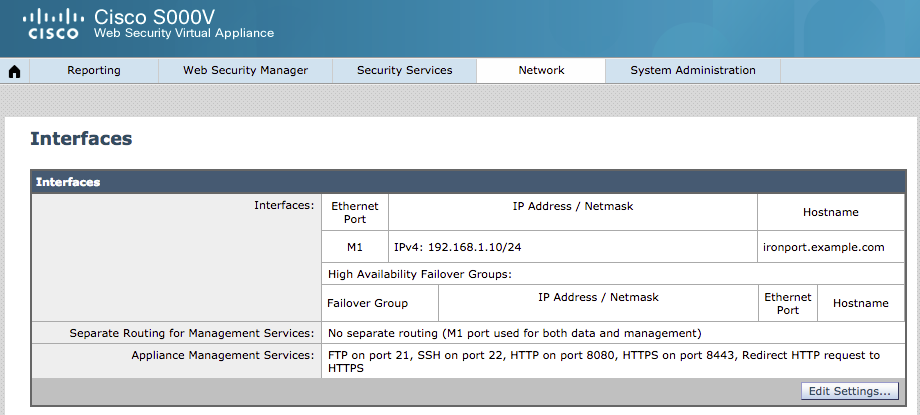Open the System Administration menu
Viewport: 920px width, 415px height.
point(692,71)
